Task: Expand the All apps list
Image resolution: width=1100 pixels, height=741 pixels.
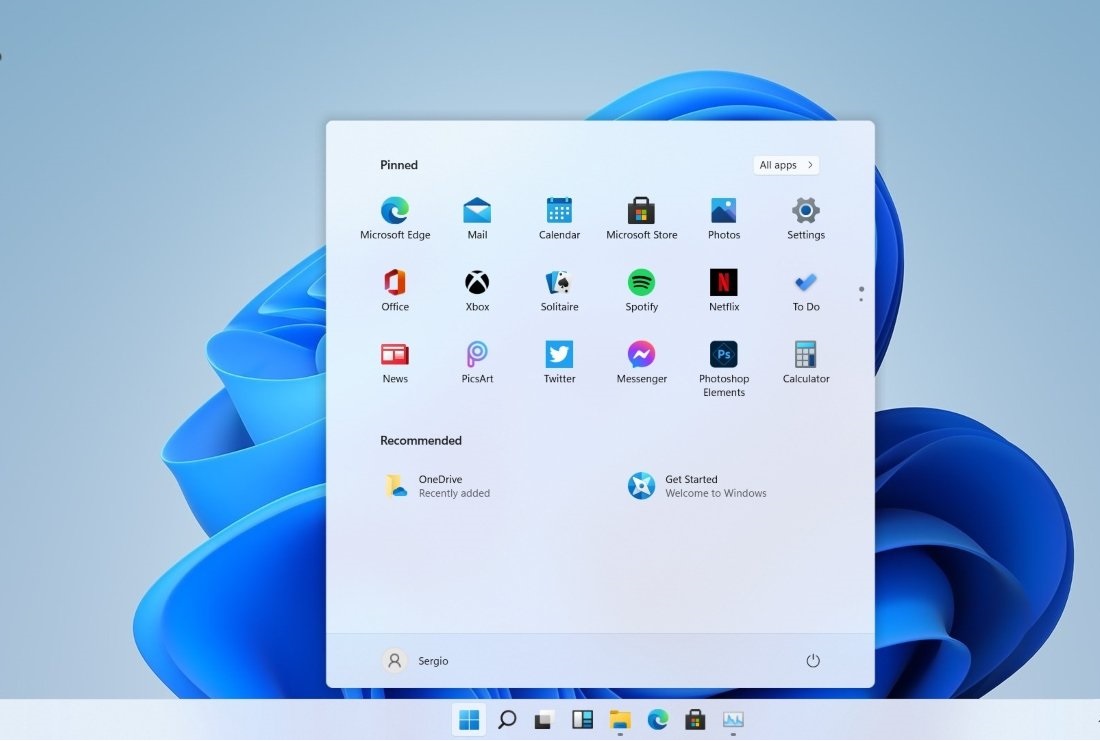Action: pos(786,164)
